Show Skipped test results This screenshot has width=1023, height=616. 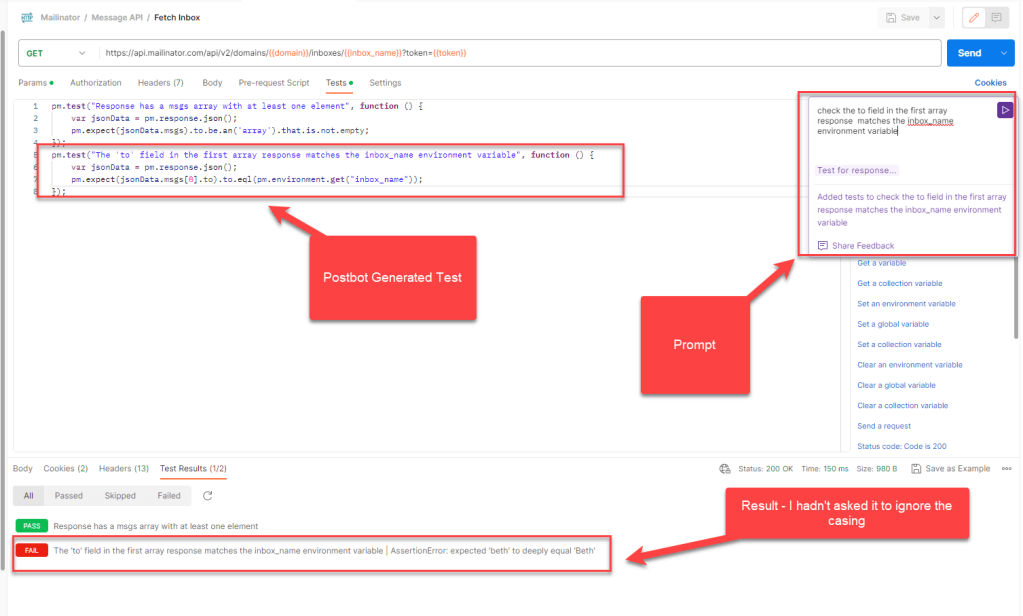point(120,496)
